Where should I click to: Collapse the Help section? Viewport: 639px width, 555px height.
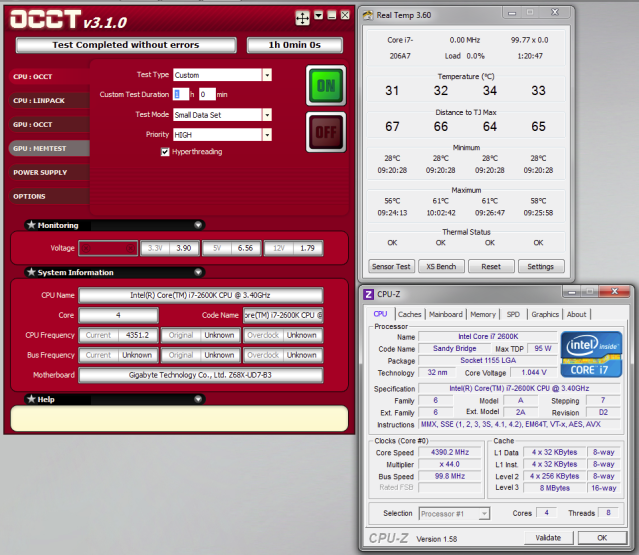pos(198,399)
